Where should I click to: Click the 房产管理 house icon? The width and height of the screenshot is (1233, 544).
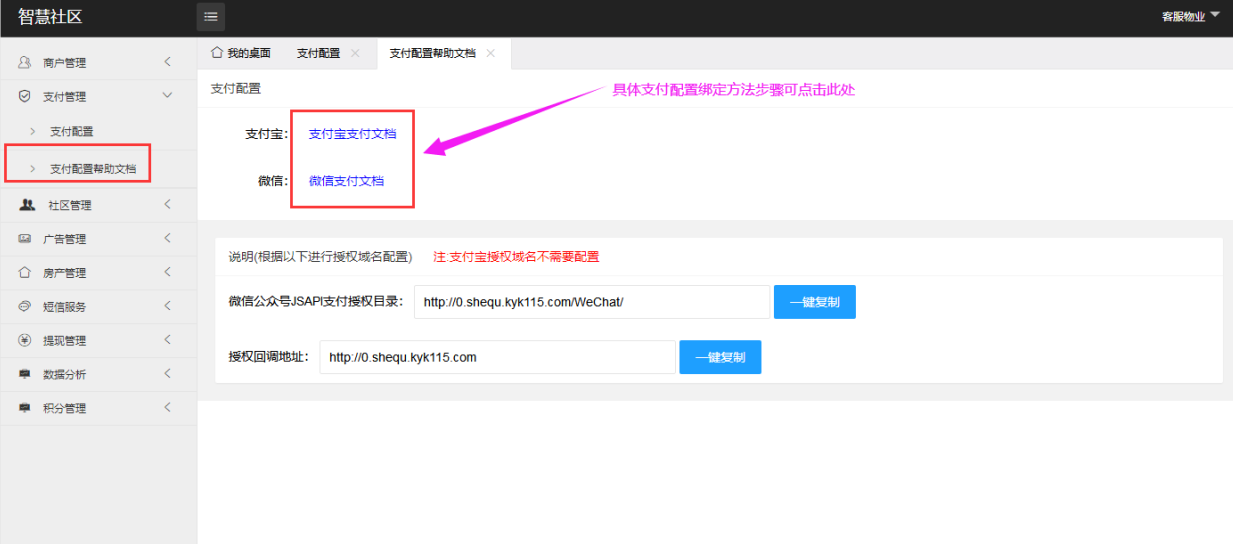tap(25, 272)
